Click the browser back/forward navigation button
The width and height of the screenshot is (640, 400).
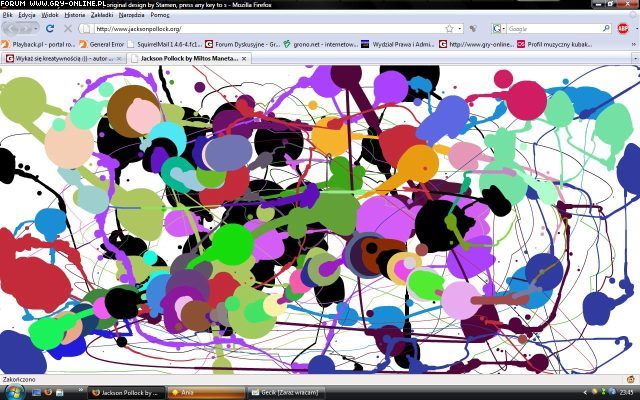[20, 29]
